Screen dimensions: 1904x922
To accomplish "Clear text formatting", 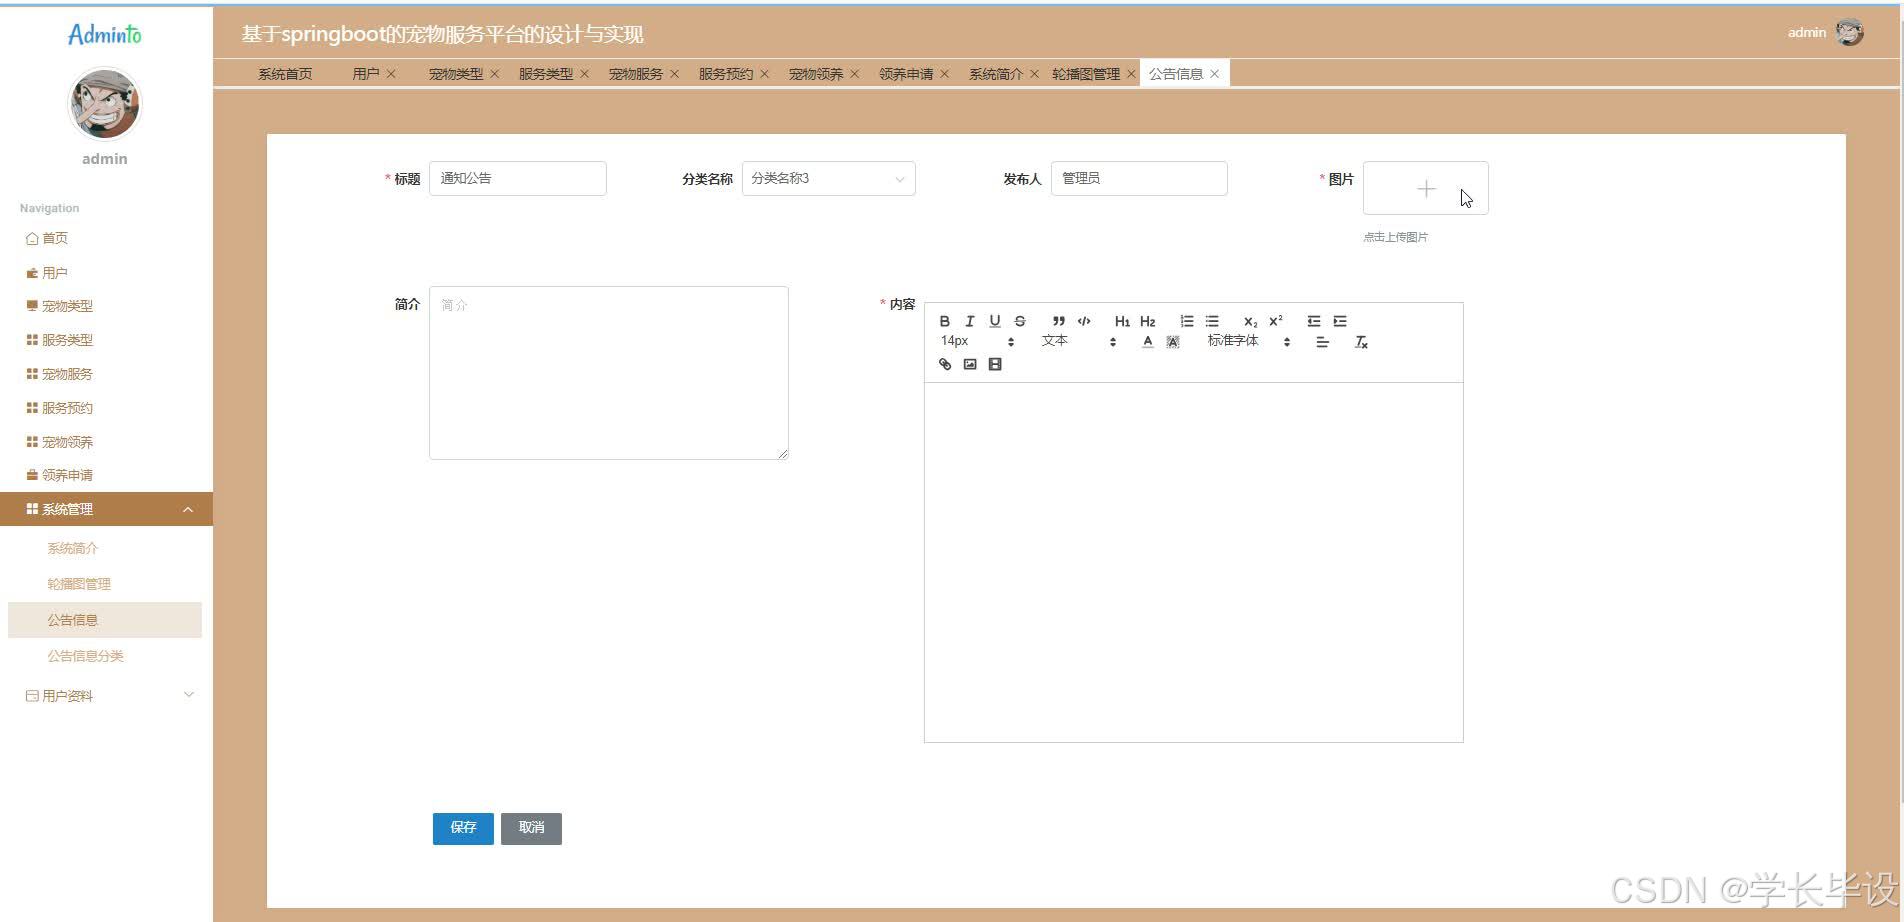I will coord(1361,342).
